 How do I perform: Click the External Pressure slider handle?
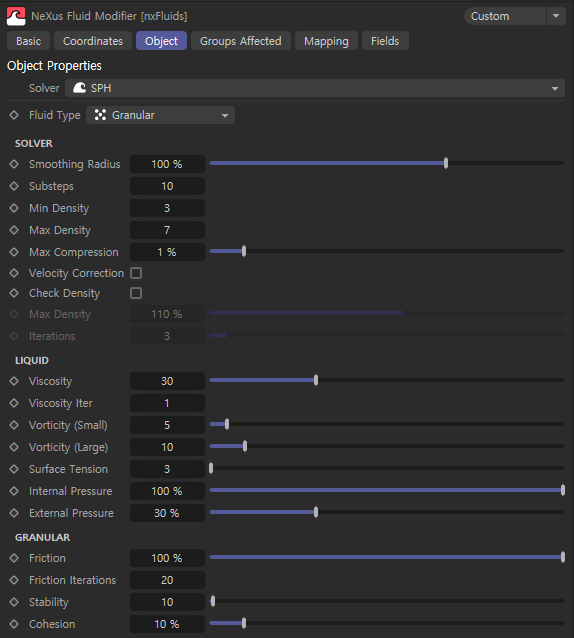(316, 512)
